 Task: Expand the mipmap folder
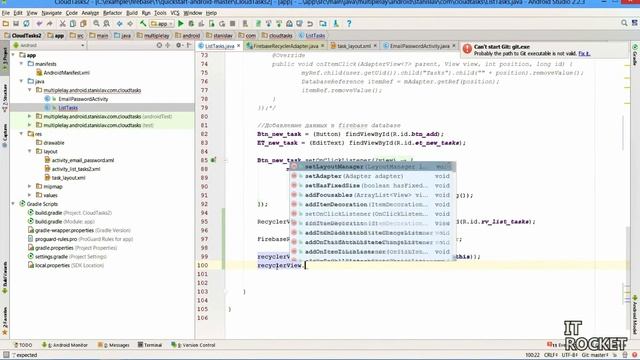[x=29, y=187]
